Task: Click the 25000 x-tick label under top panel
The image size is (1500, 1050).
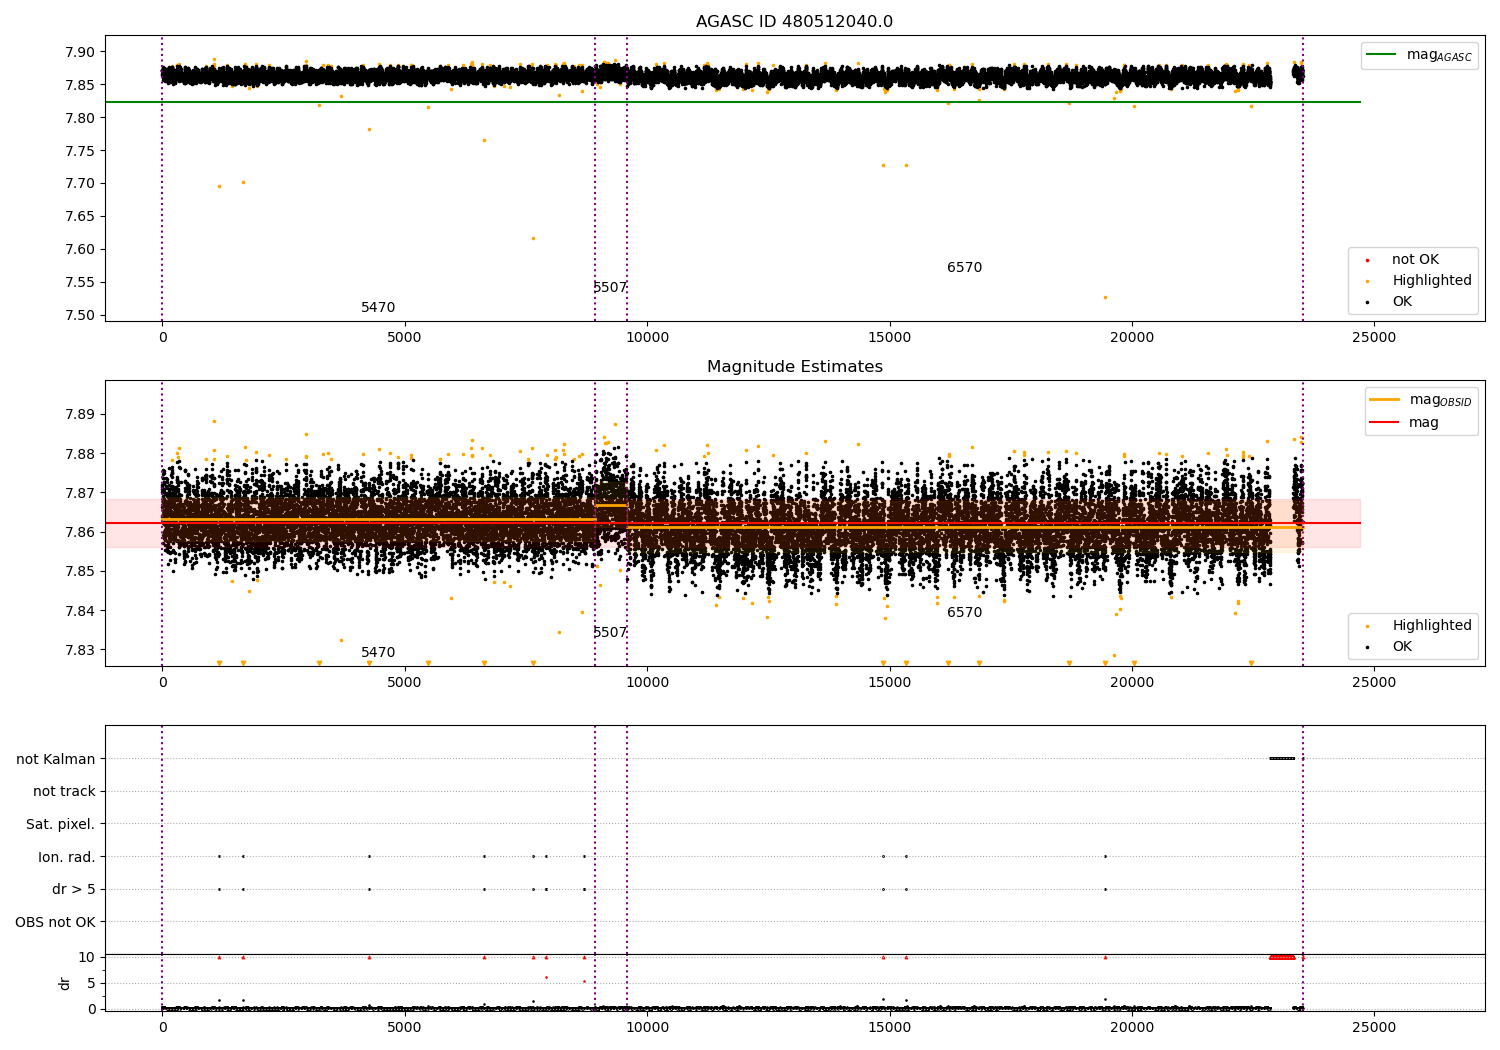Action: pyautogui.click(x=1374, y=338)
